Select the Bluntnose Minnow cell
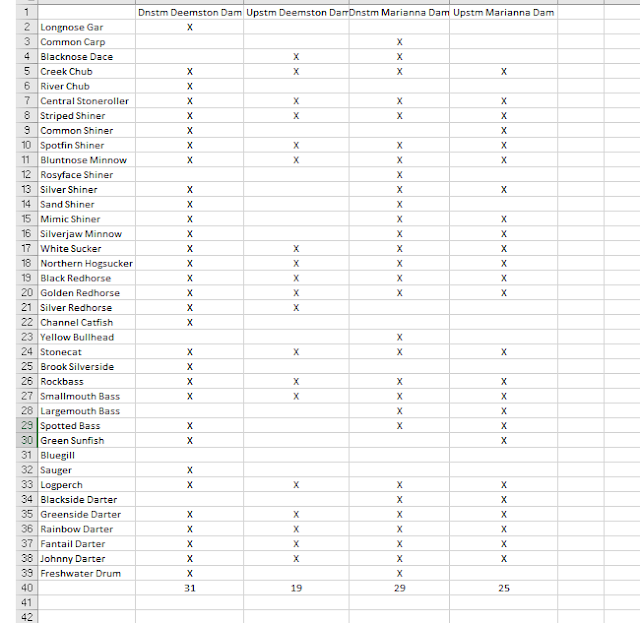 (x=87, y=160)
